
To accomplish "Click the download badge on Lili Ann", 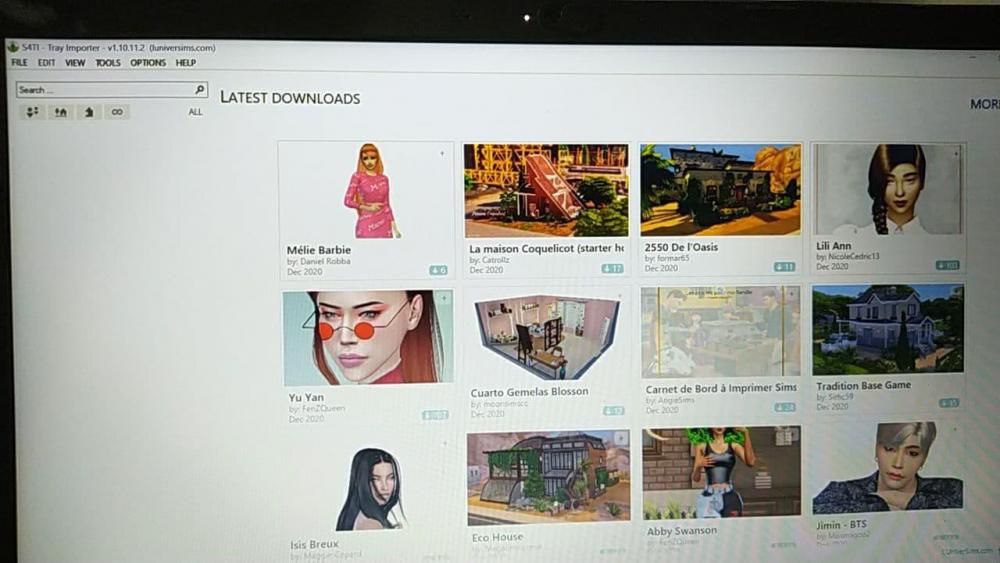I will click(x=948, y=265).
